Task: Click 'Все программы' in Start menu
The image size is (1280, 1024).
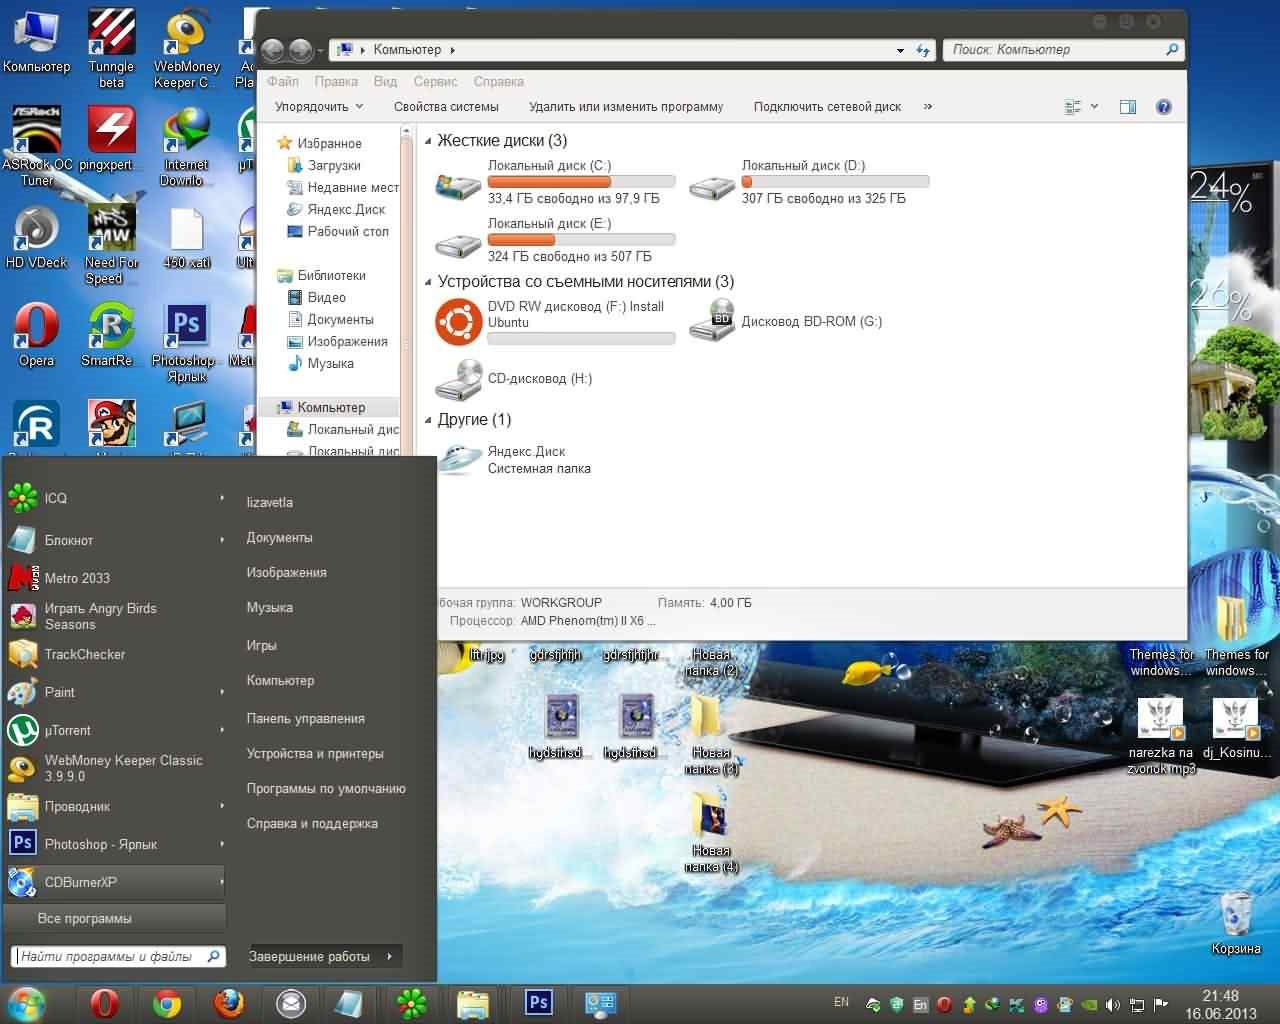Action: [x=85, y=918]
